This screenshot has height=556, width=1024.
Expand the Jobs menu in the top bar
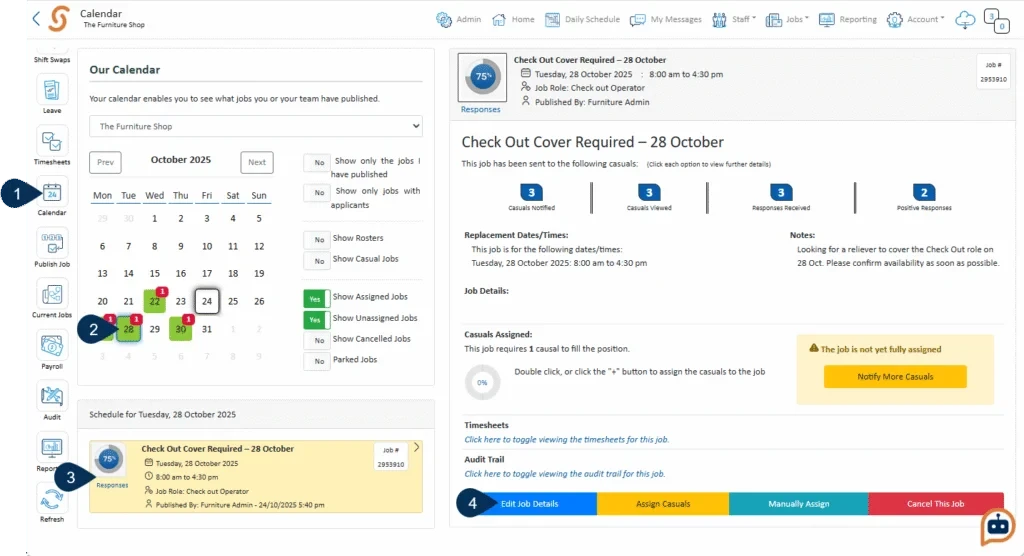click(787, 20)
